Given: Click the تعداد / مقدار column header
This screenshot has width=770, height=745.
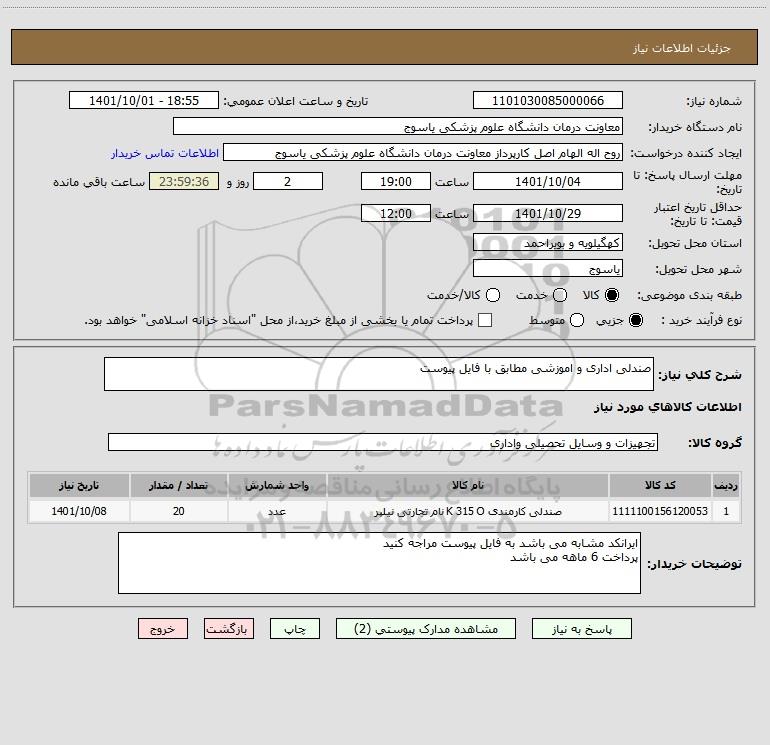Looking at the screenshot, I should click(x=179, y=485).
